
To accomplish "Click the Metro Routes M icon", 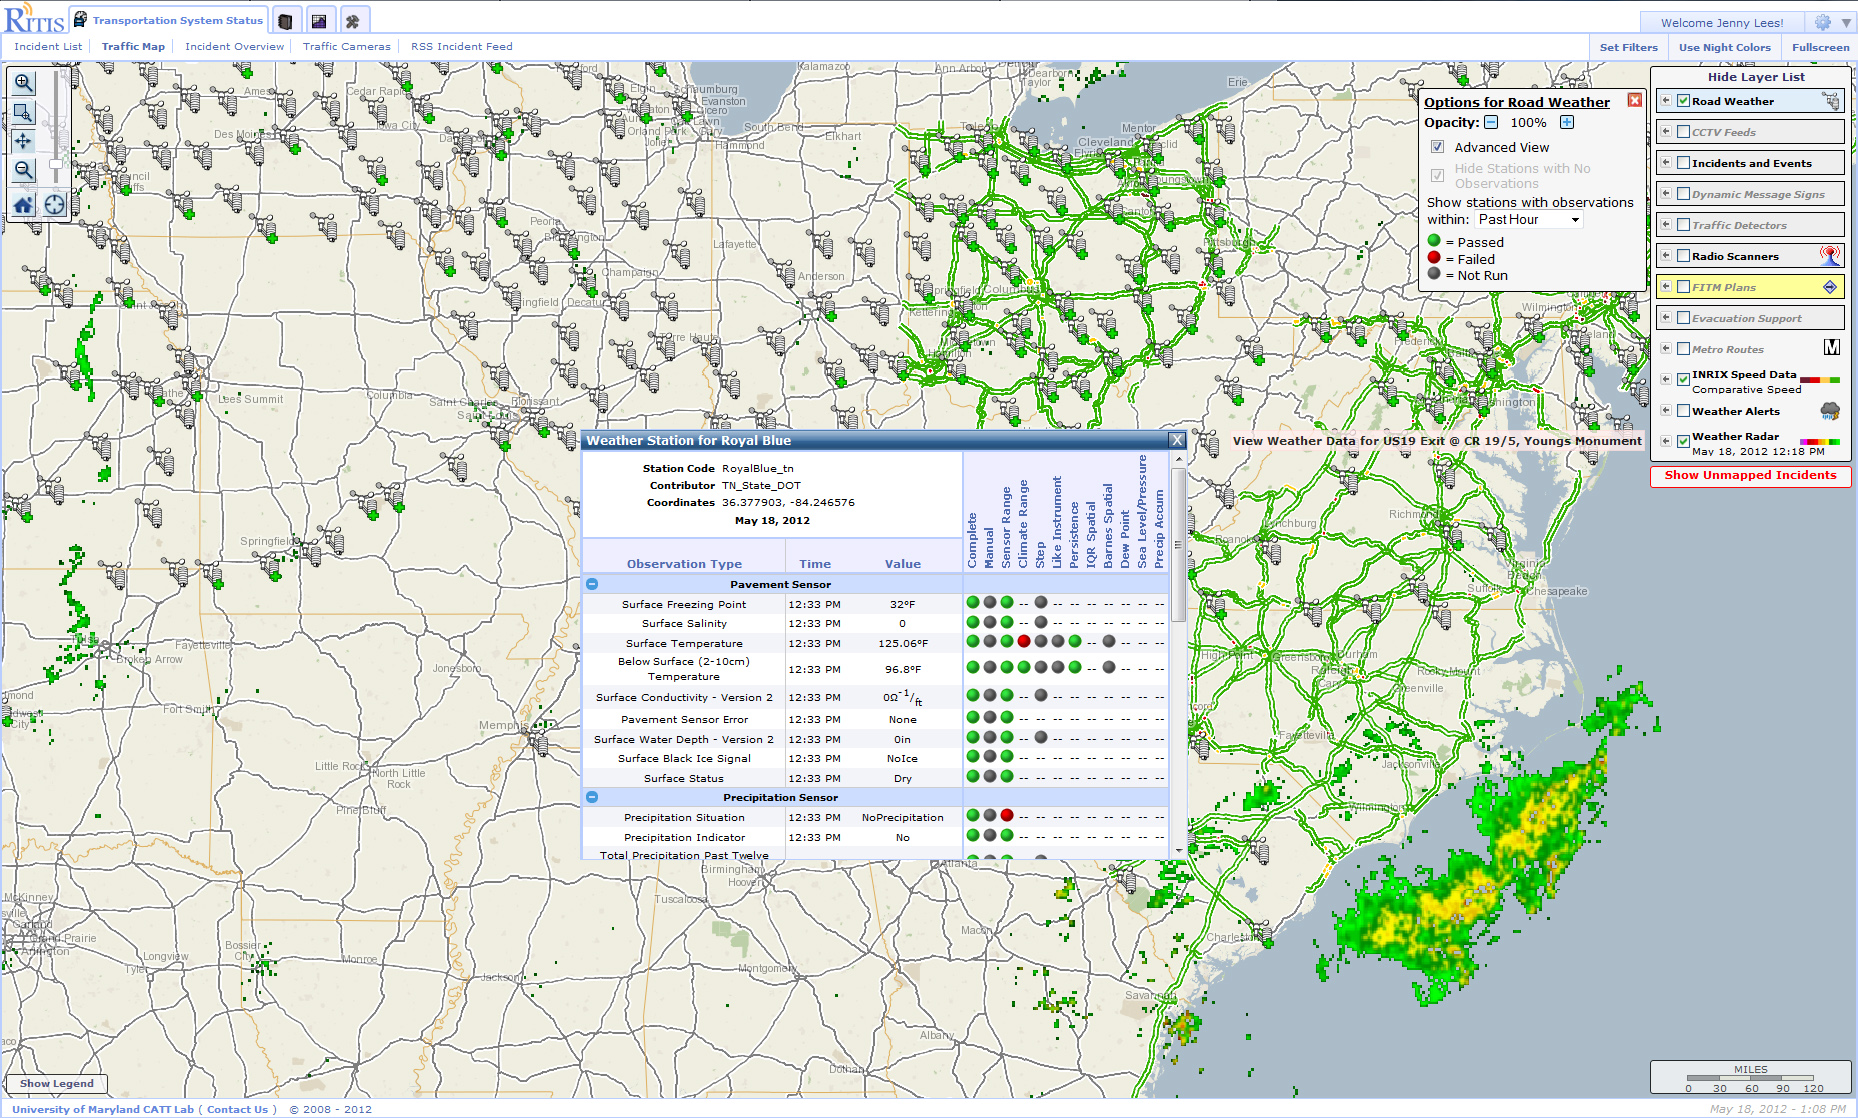I will click(1832, 347).
